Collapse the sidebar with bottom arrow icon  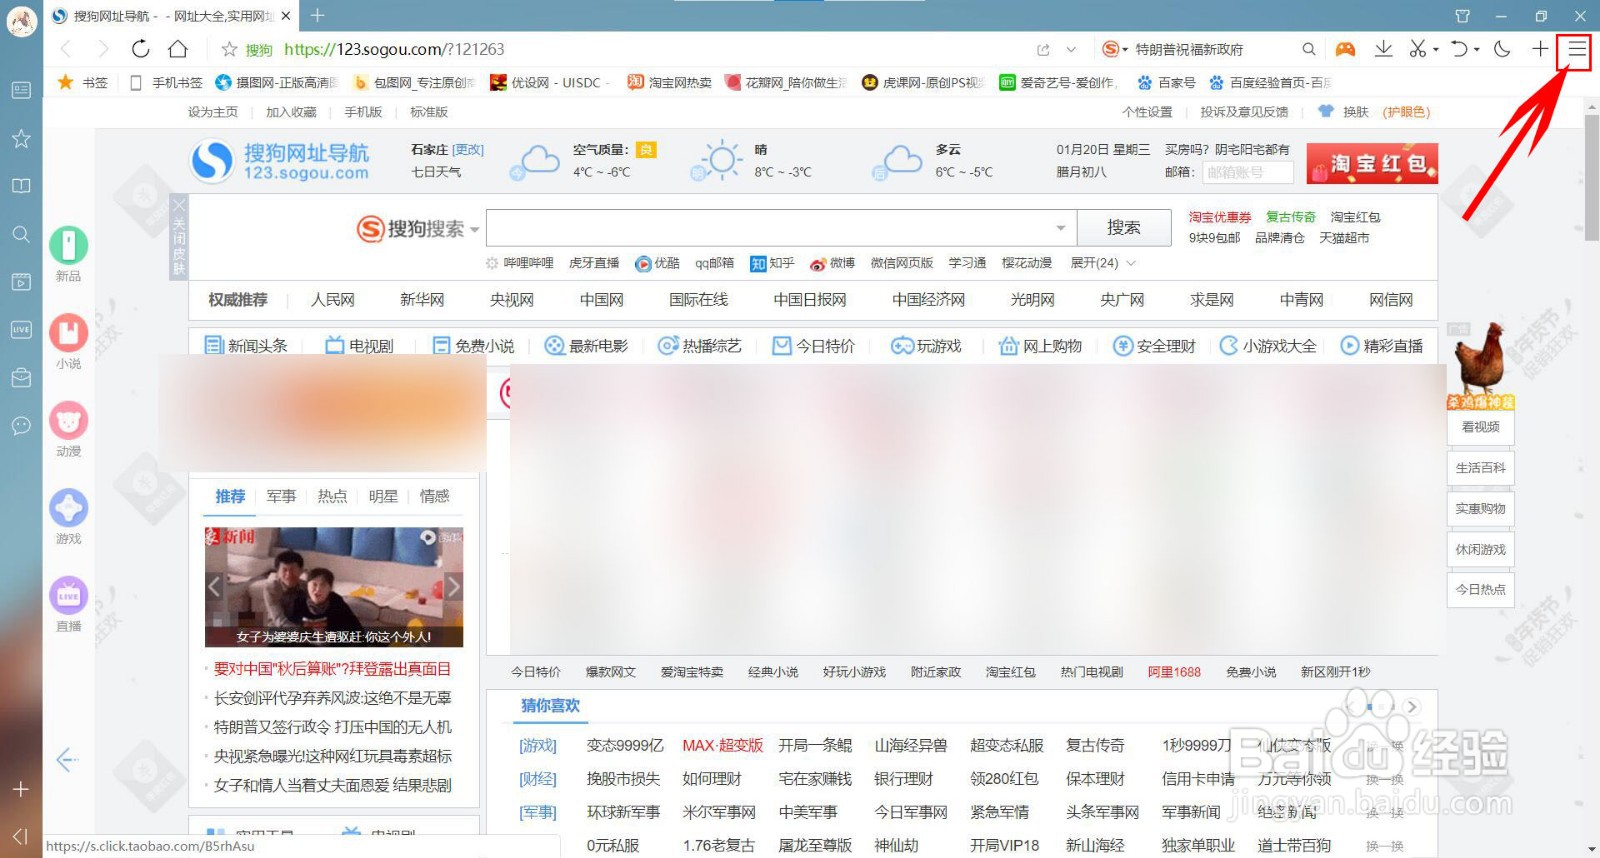click(20, 836)
